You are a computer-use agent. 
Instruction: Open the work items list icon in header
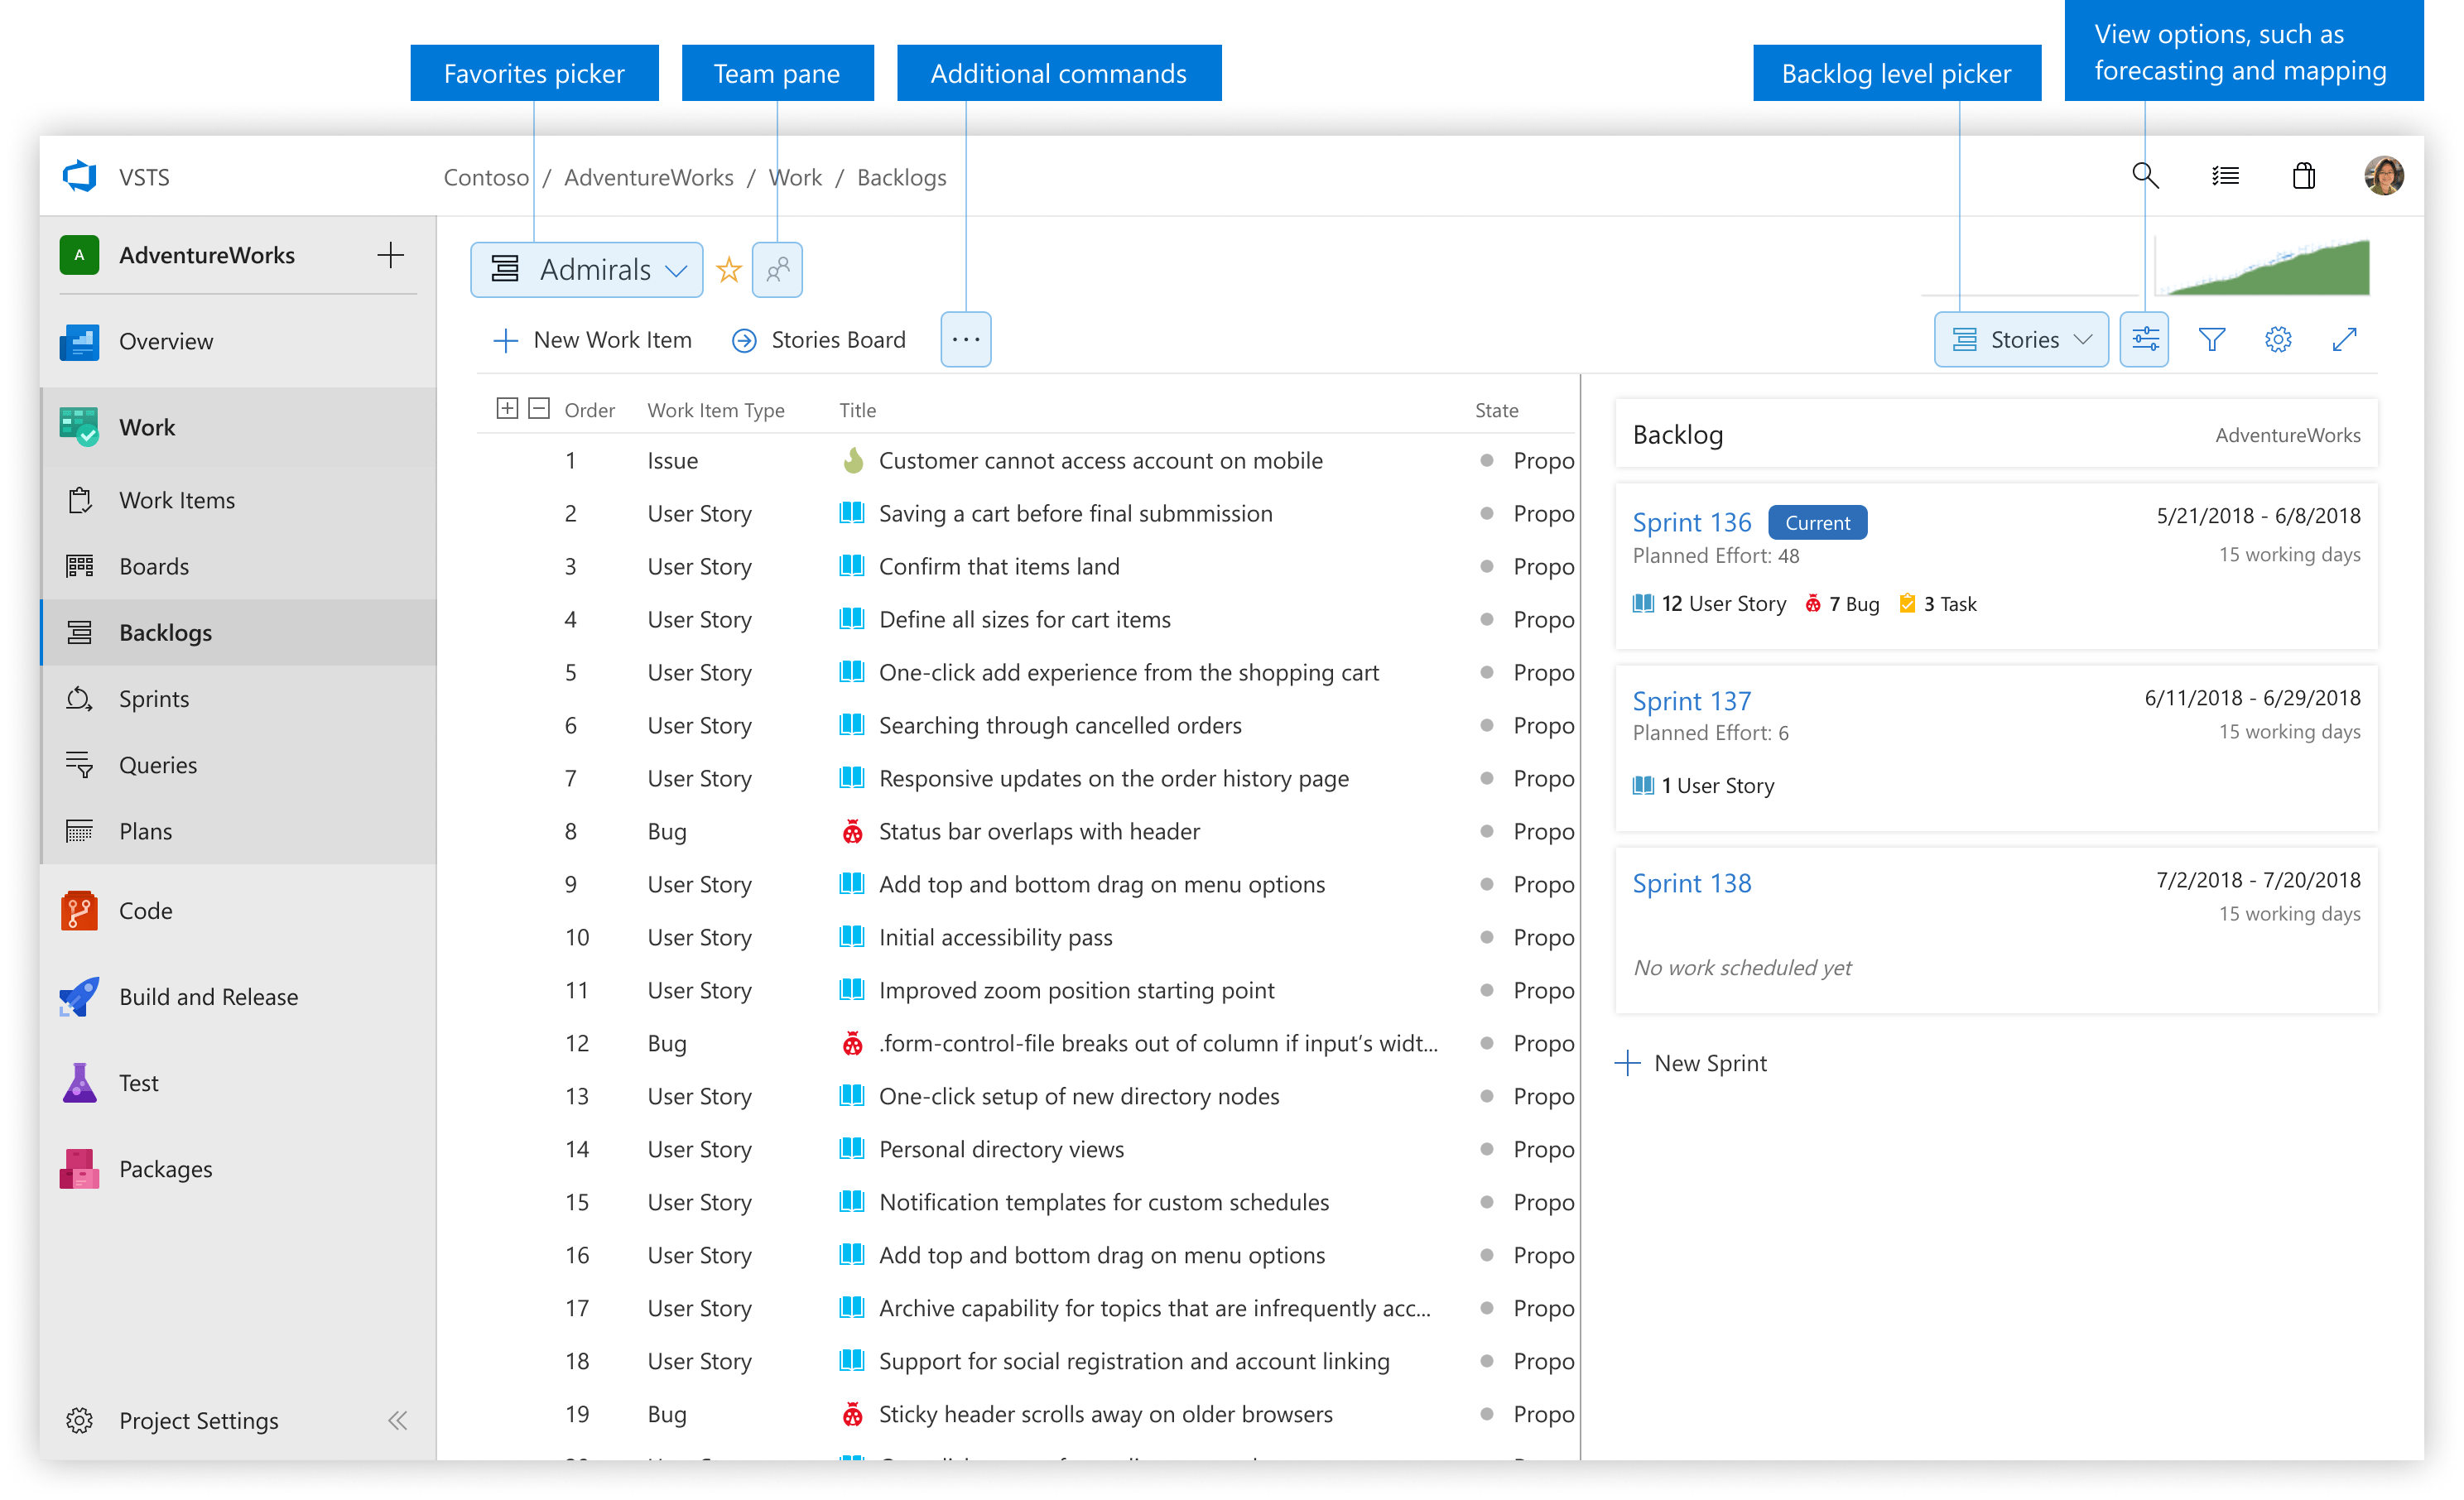2224,176
